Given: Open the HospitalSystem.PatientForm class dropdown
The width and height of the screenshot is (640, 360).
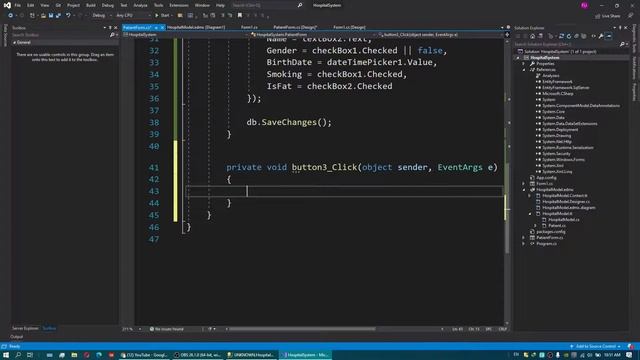Looking at the screenshot, I should (x=312, y=35).
